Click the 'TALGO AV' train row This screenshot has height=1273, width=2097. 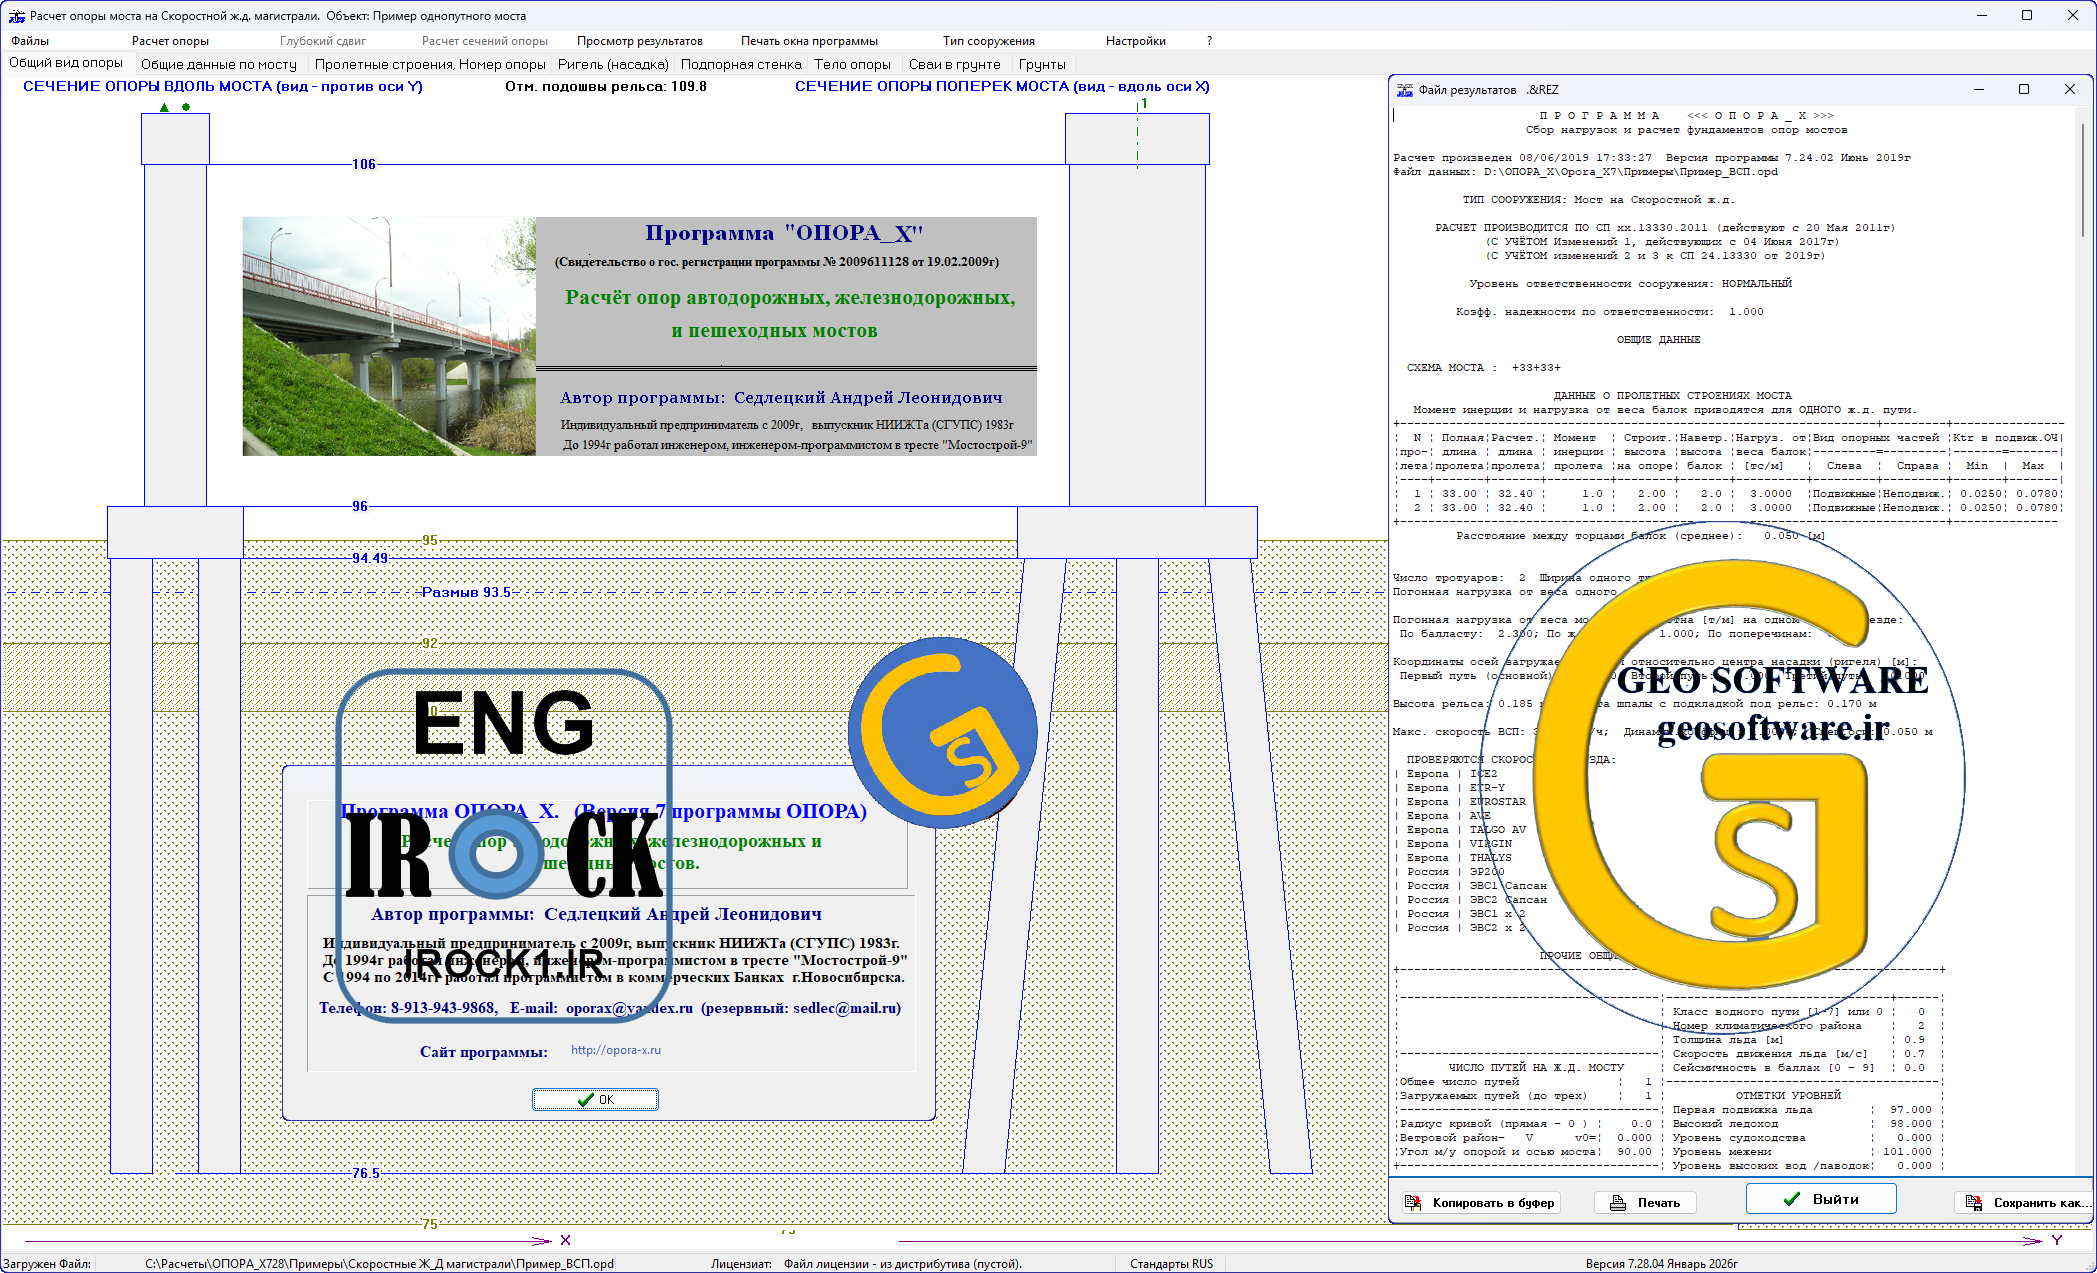[x=1461, y=830]
